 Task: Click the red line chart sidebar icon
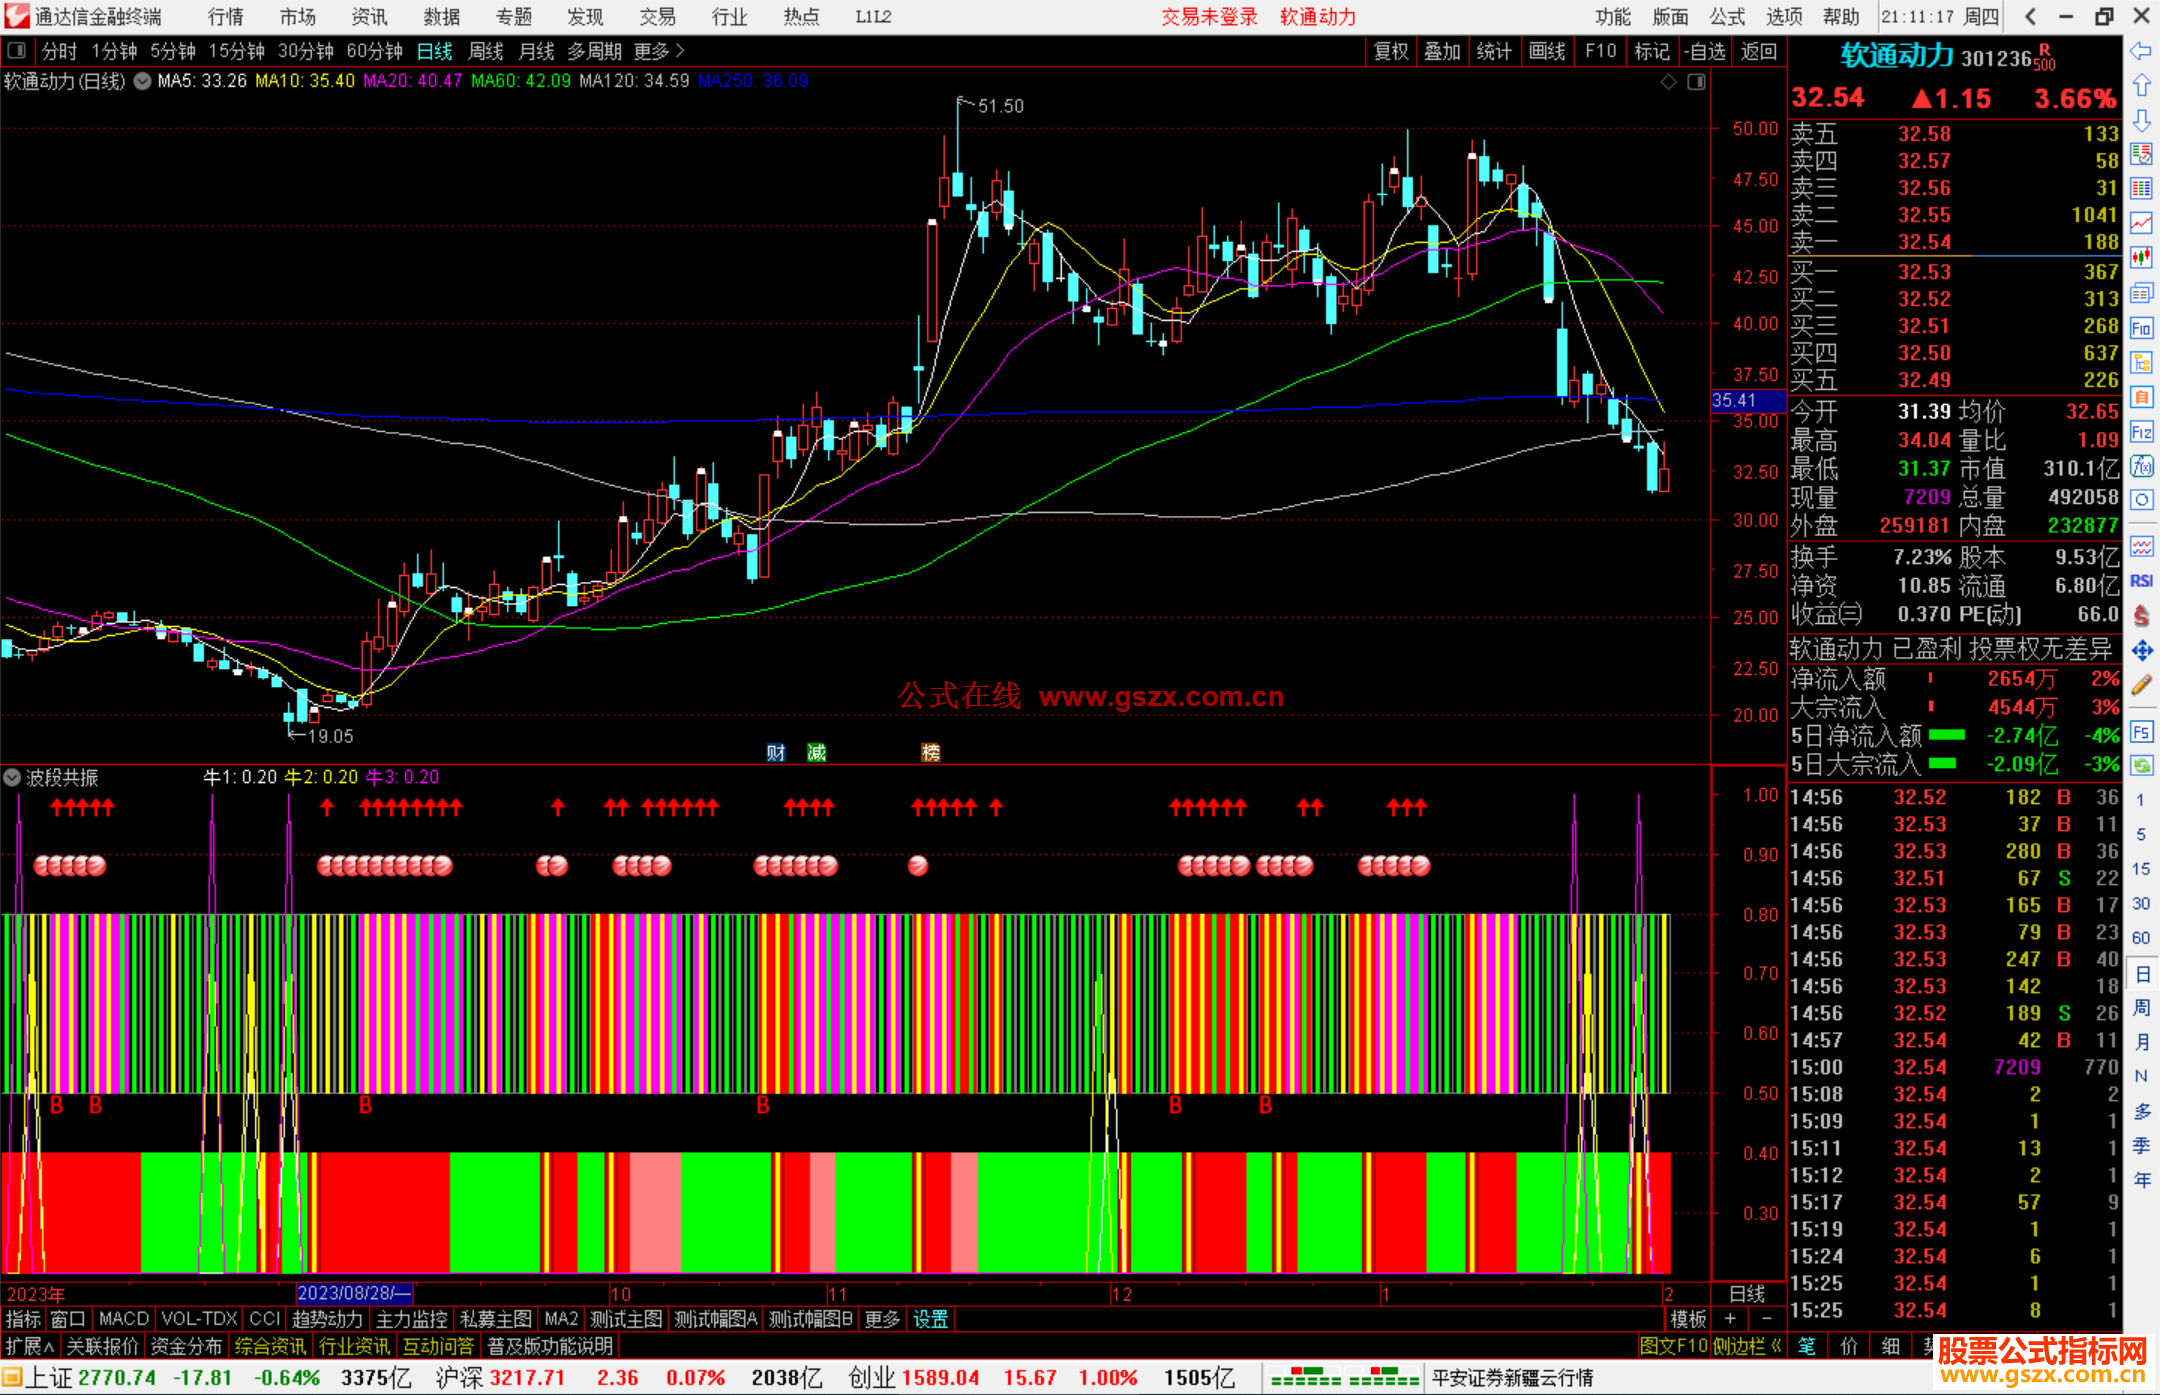pos(2141,223)
